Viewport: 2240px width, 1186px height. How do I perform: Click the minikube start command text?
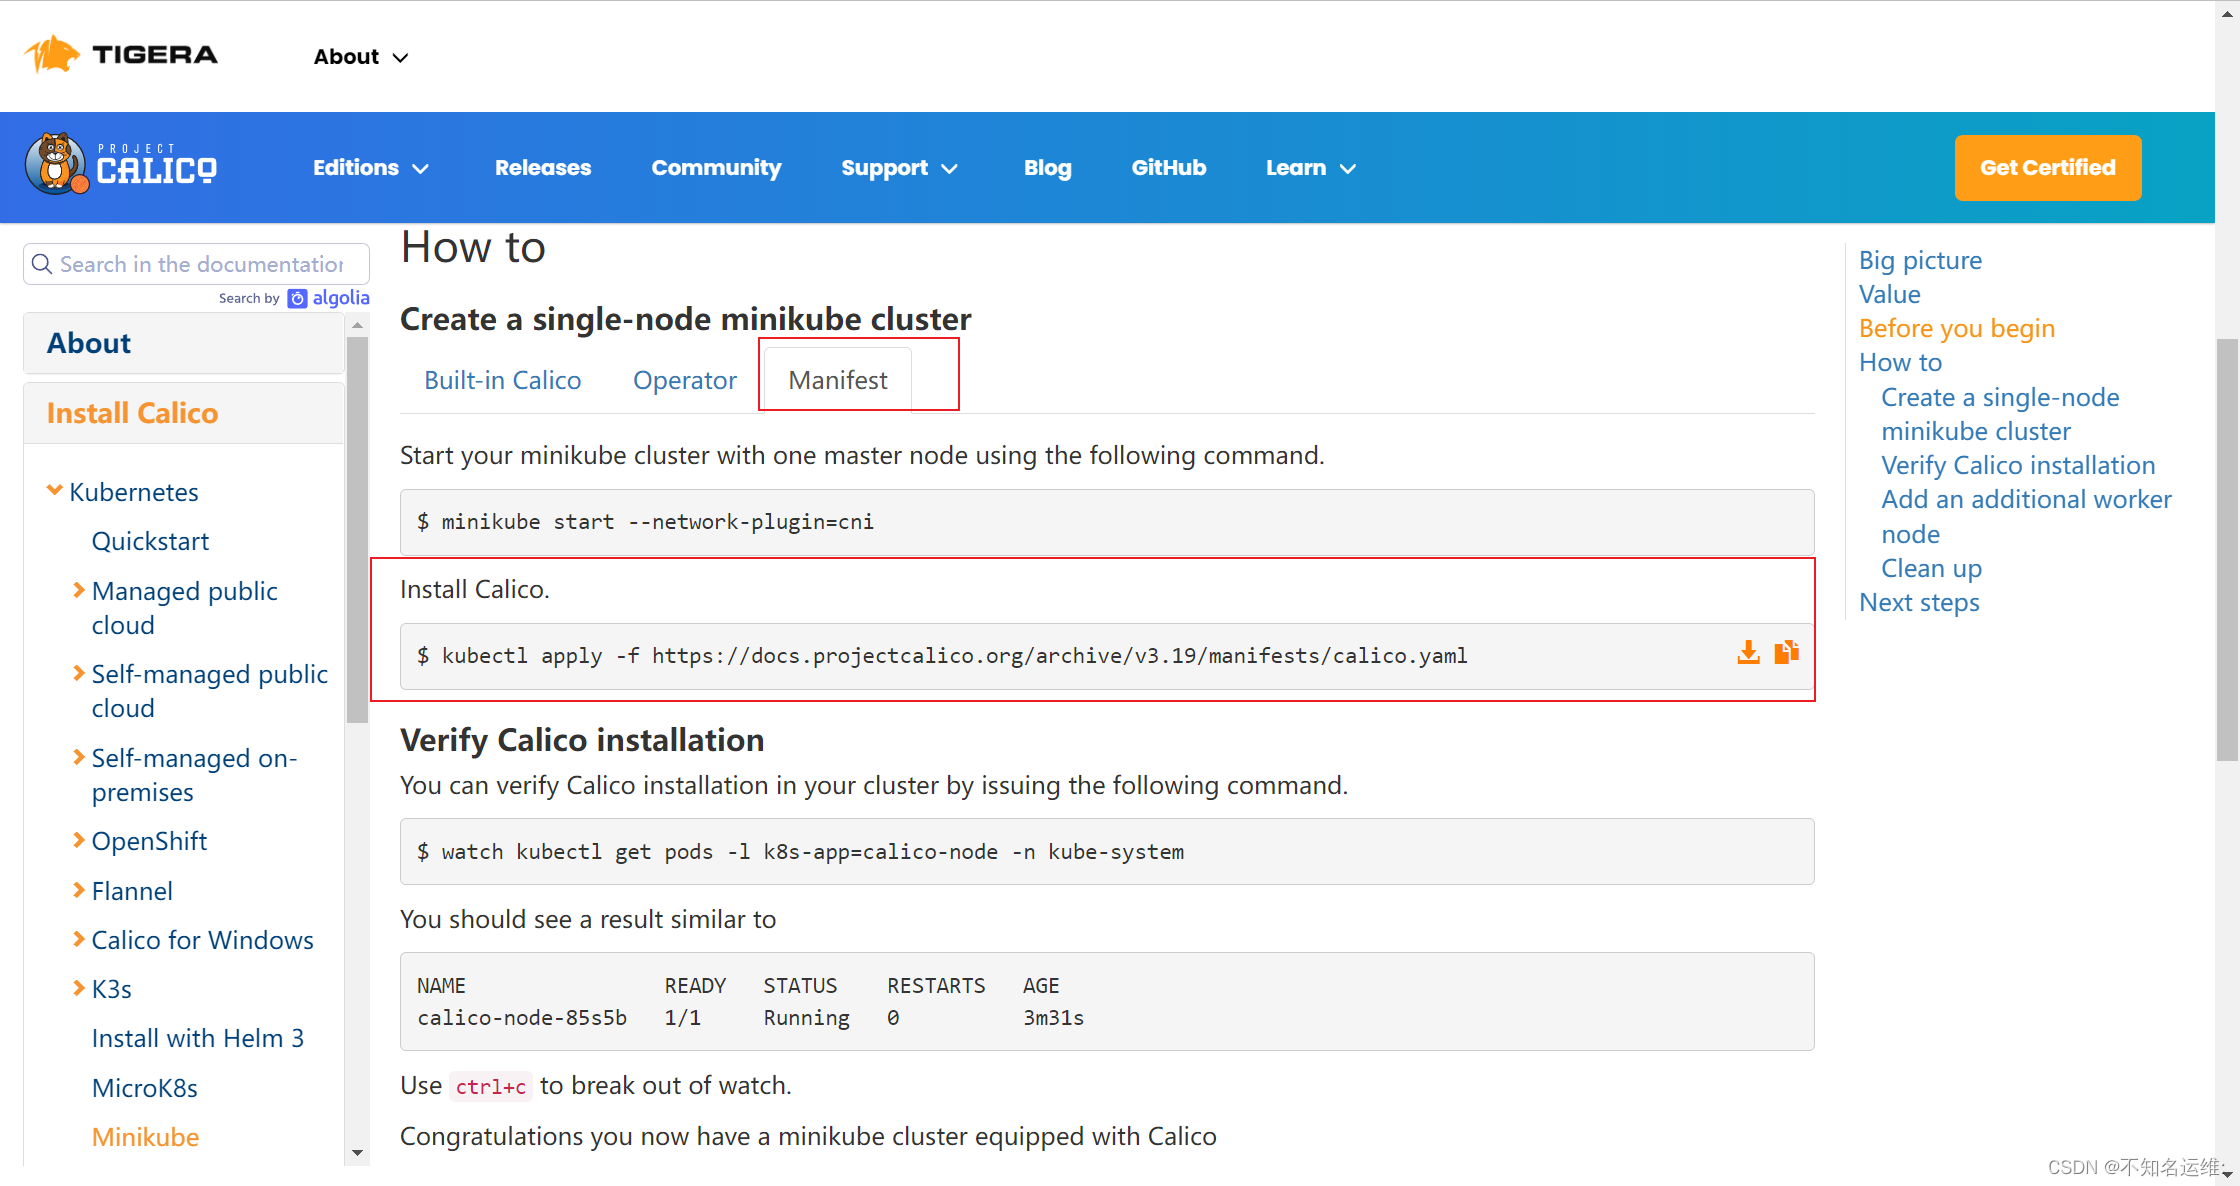pyautogui.click(x=657, y=522)
